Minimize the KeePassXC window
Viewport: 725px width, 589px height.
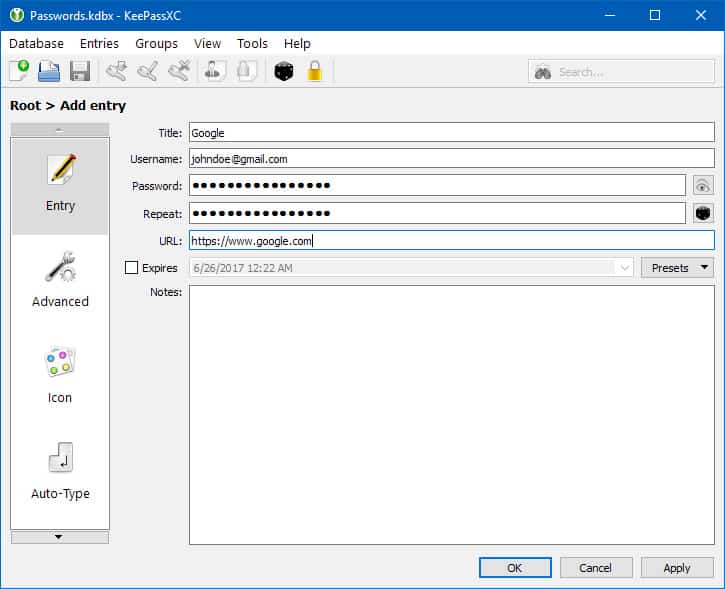click(x=610, y=15)
